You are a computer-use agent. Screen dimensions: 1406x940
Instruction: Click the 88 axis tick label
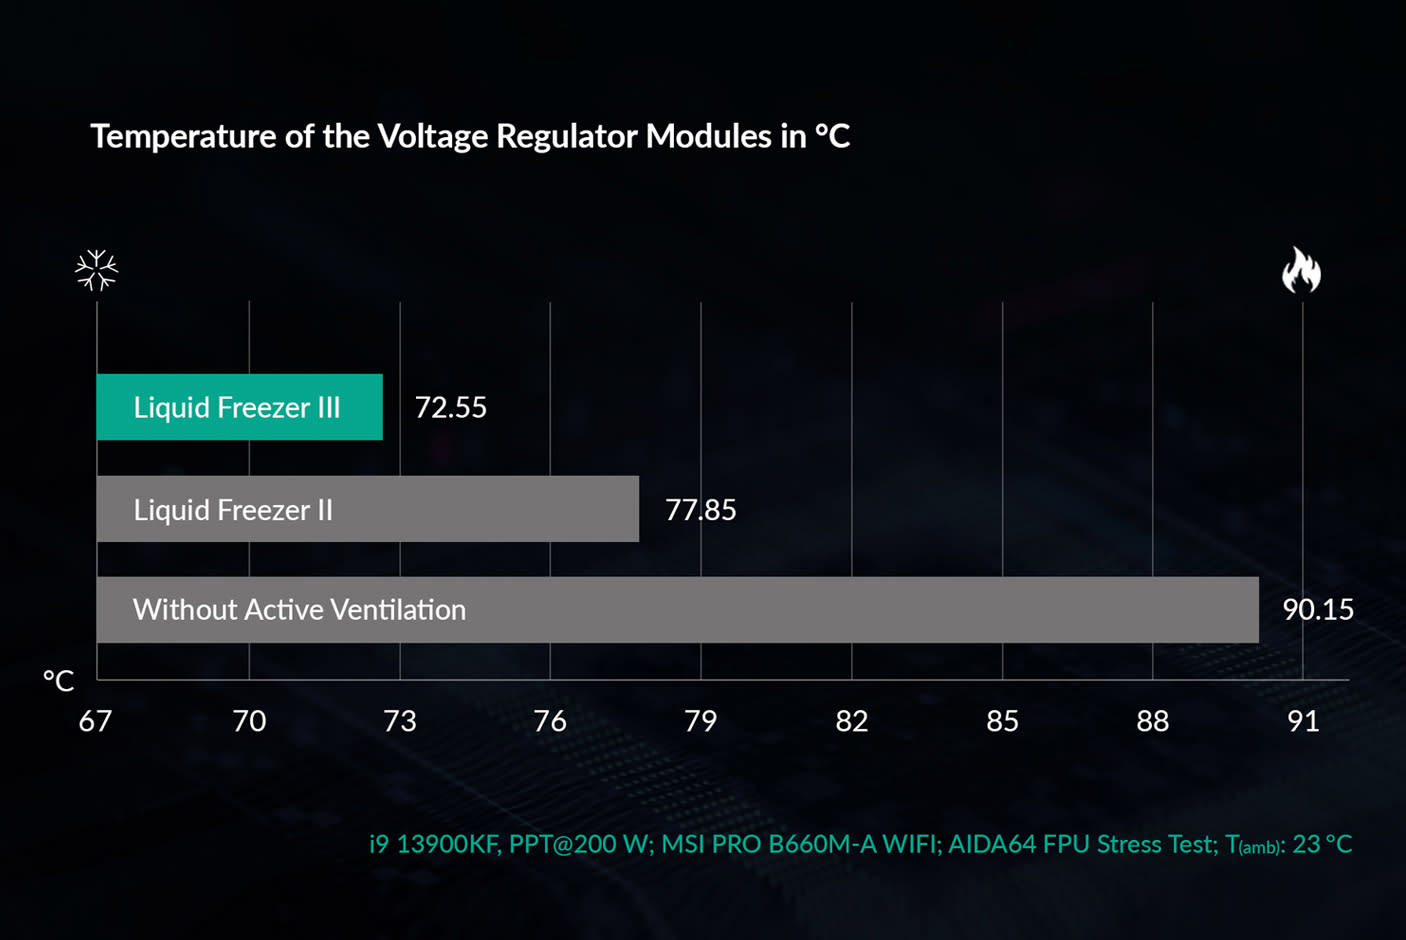[1152, 721]
